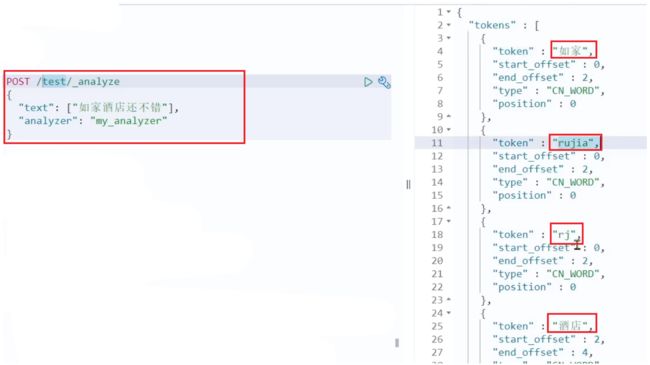Click the pane divider handle between editor and output
This screenshot has height=365, width=650.
click(408, 184)
